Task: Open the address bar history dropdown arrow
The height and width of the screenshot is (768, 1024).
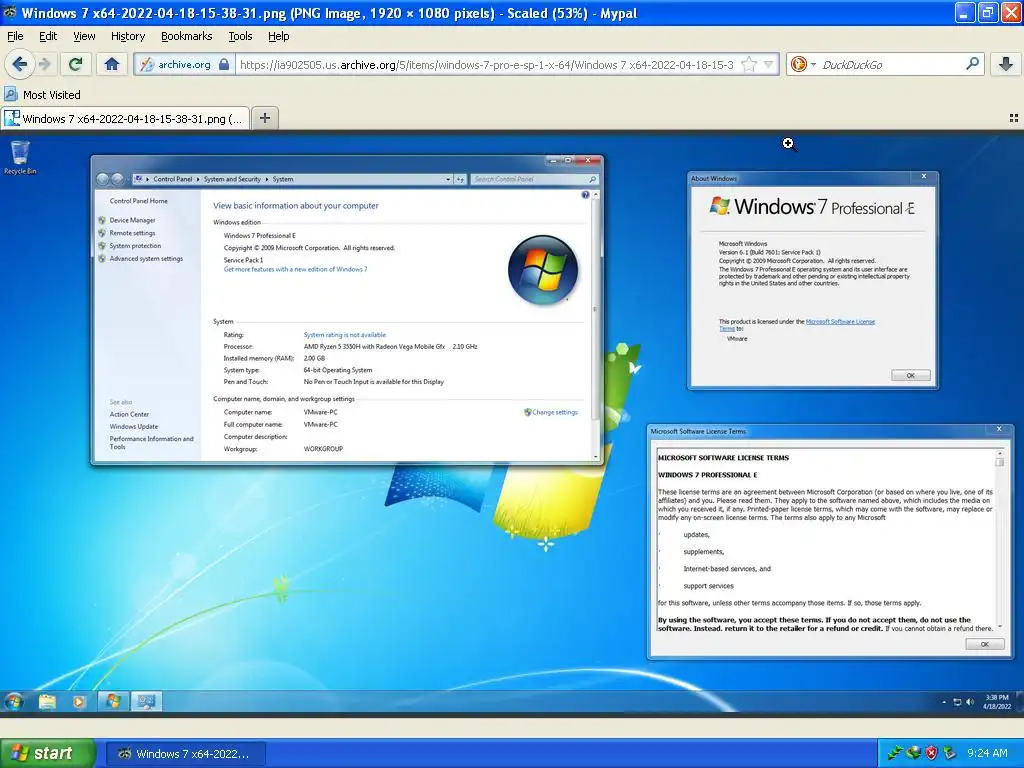Action: pos(769,65)
